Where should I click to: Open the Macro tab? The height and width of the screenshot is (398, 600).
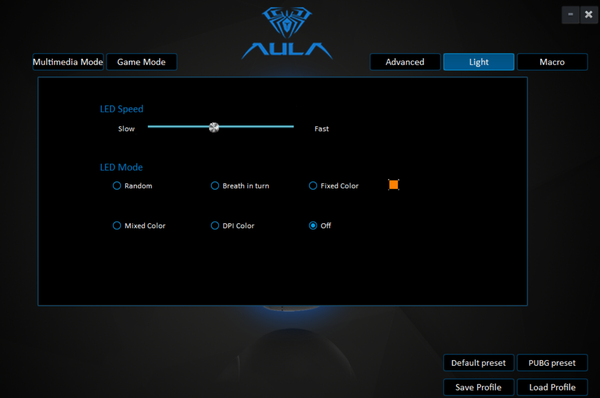[x=552, y=62]
